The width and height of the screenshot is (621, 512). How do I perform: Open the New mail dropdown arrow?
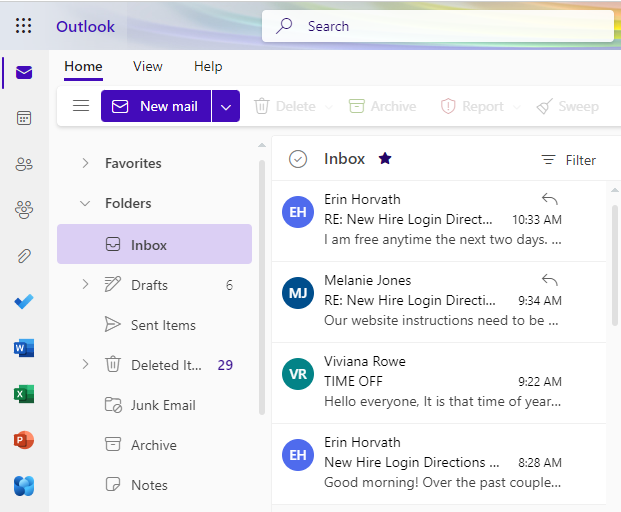click(x=226, y=106)
